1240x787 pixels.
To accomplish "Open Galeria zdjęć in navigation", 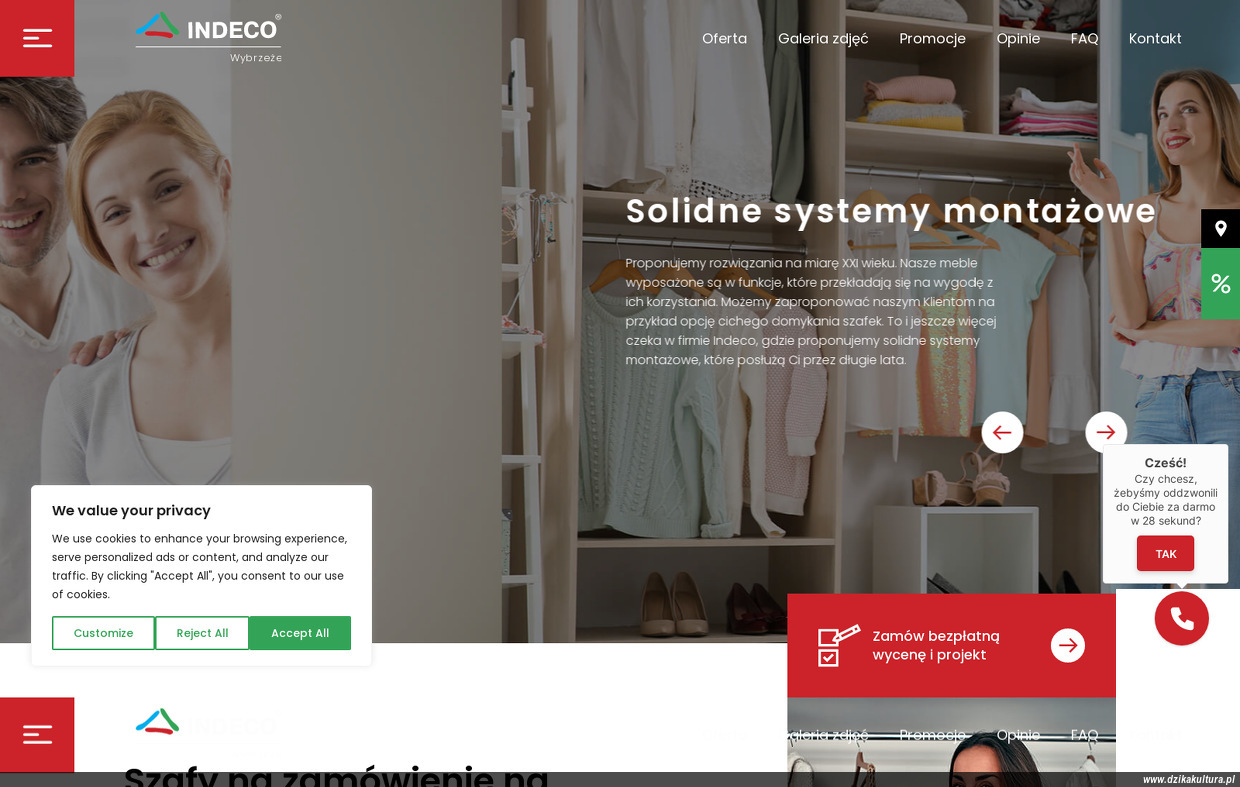I will point(823,38).
